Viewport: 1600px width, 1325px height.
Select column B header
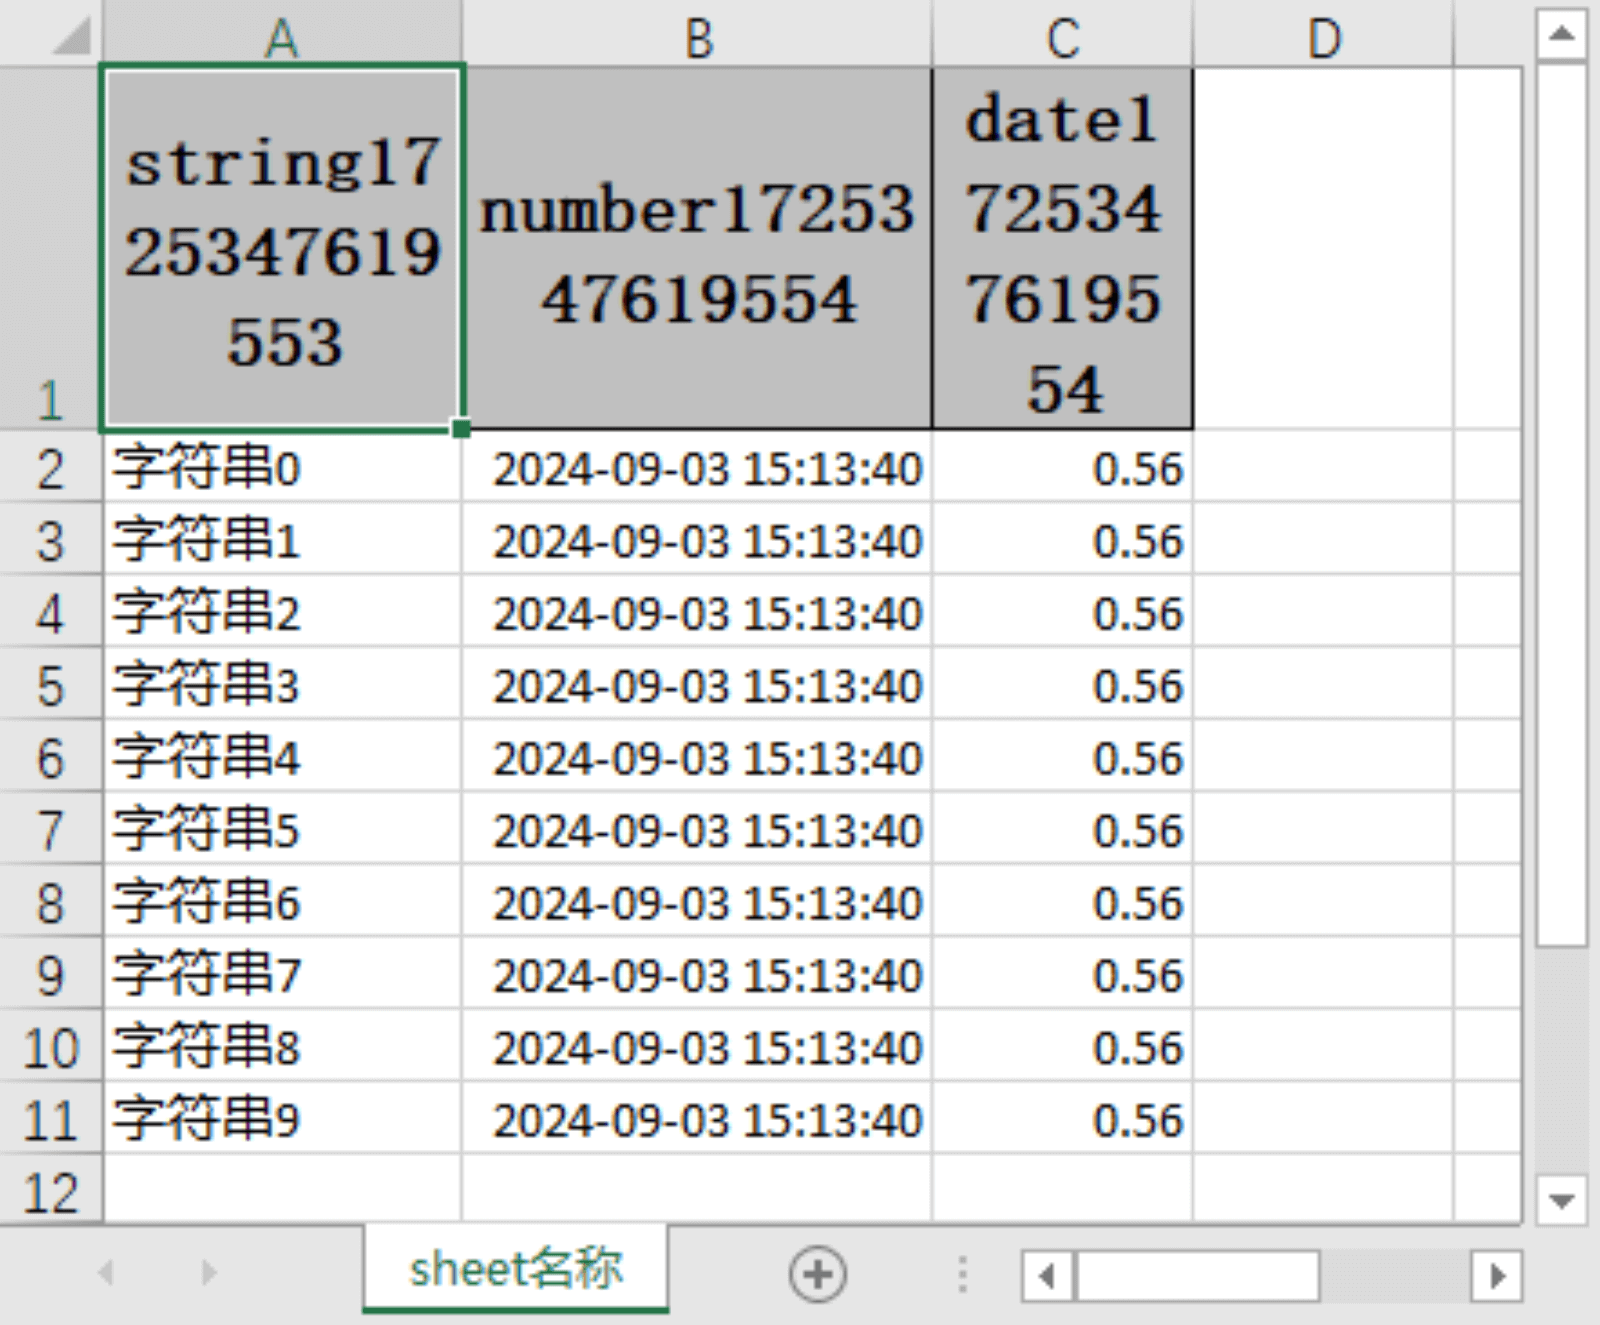(x=698, y=38)
